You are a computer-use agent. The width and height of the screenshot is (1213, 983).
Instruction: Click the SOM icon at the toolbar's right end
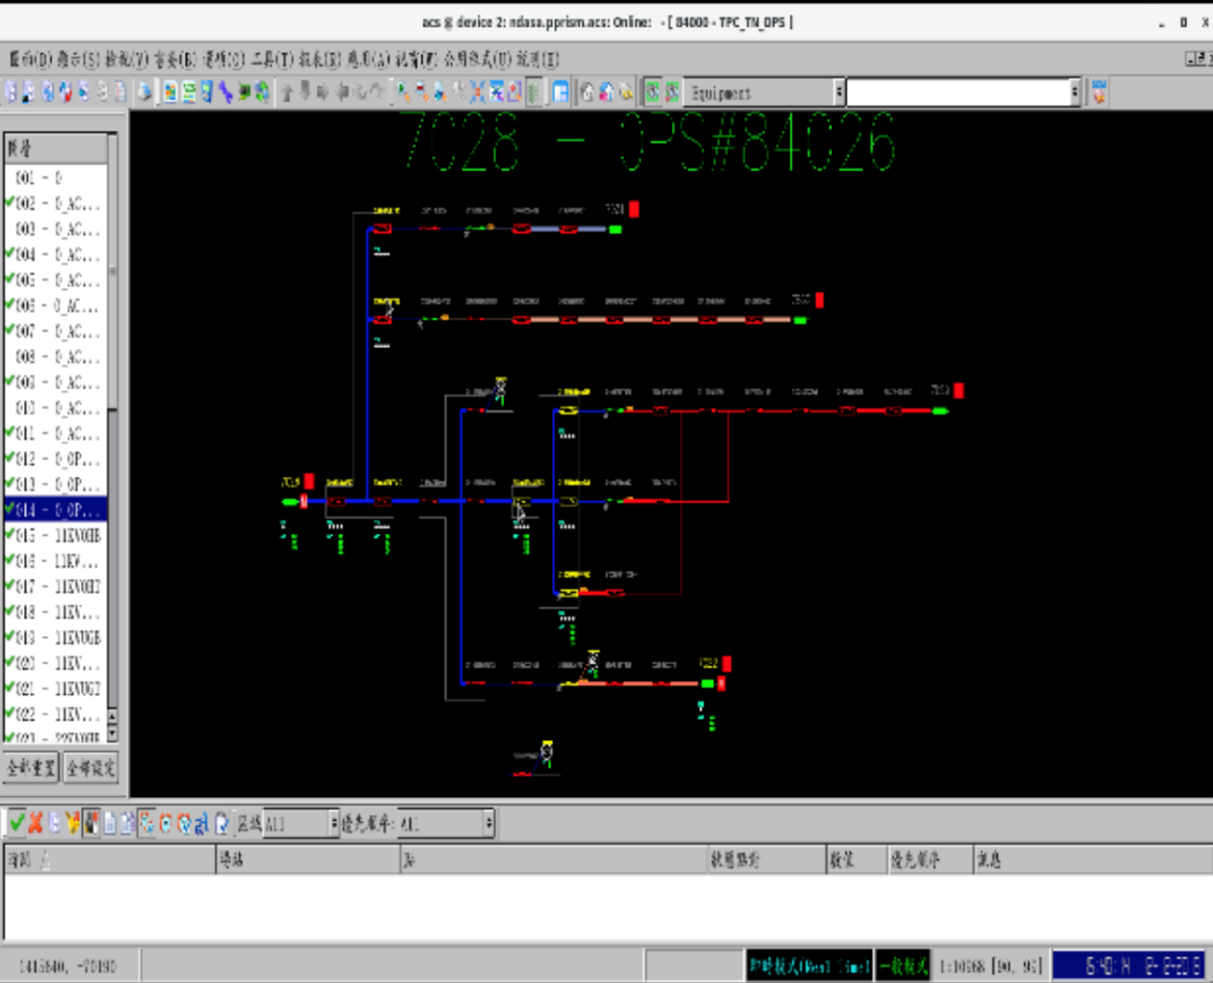[1099, 93]
